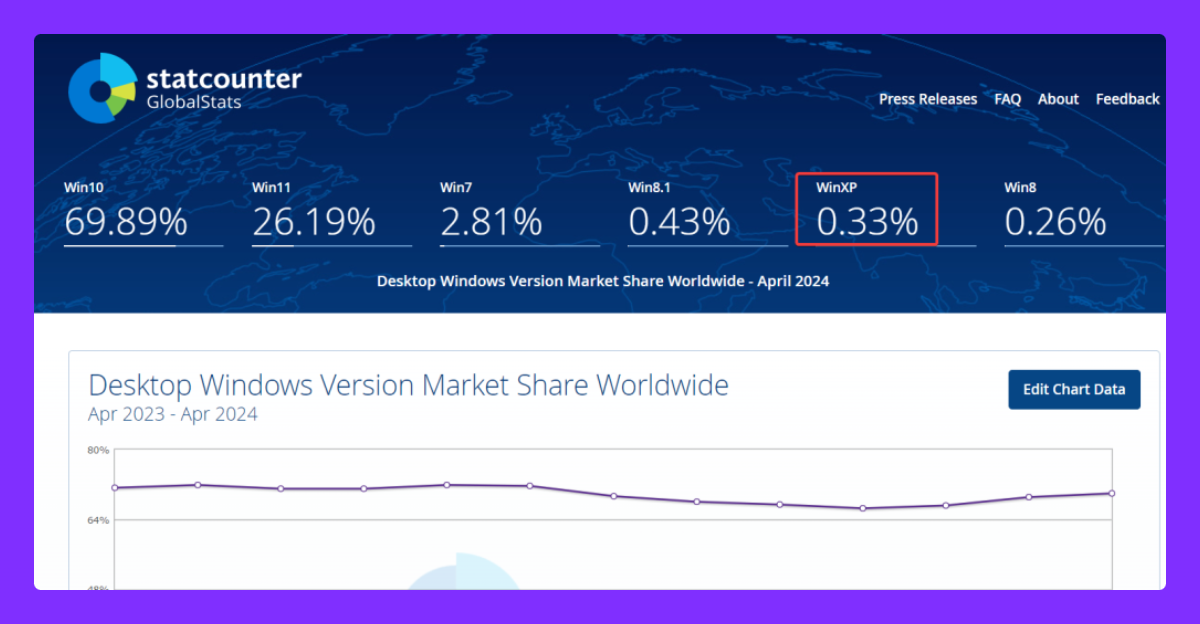This screenshot has width=1200, height=624.
Task: Open the Feedback link
Action: [1127, 99]
